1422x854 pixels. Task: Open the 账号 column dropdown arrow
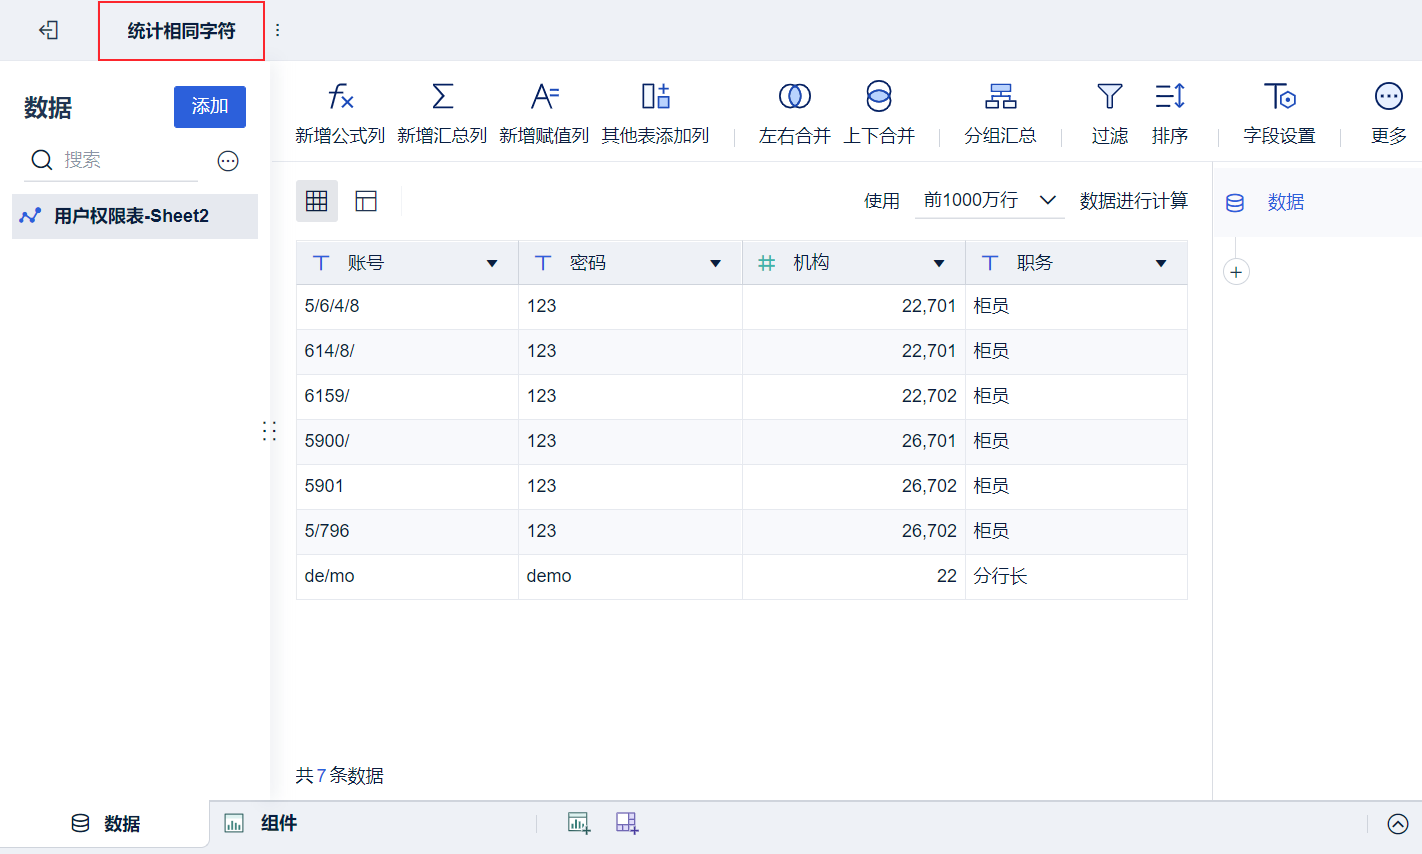492,264
